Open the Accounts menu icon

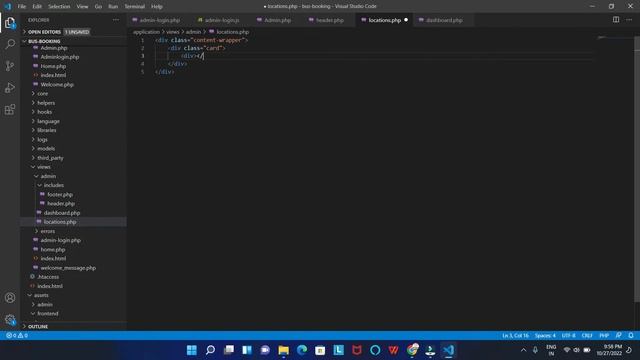pos(10,298)
